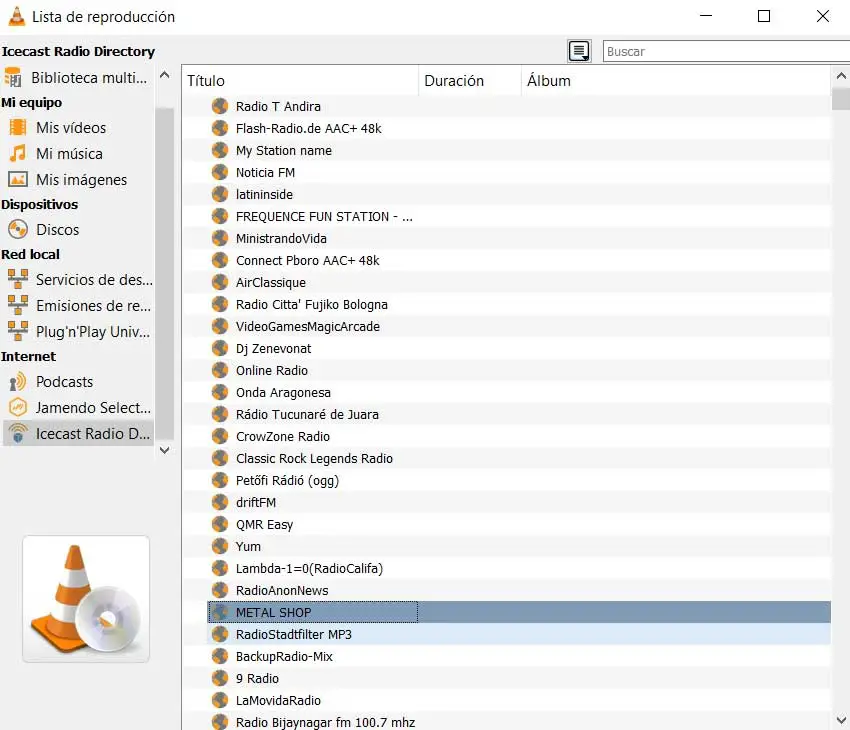Click sidebar scroll down arrow
This screenshot has height=730, width=850.
[165, 450]
